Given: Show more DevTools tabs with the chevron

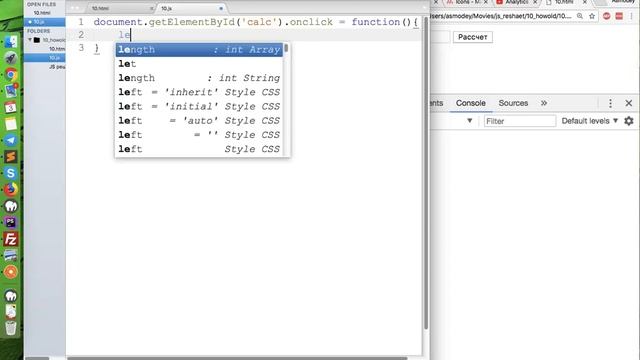Looking at the screenshot, I should point(544,103).
